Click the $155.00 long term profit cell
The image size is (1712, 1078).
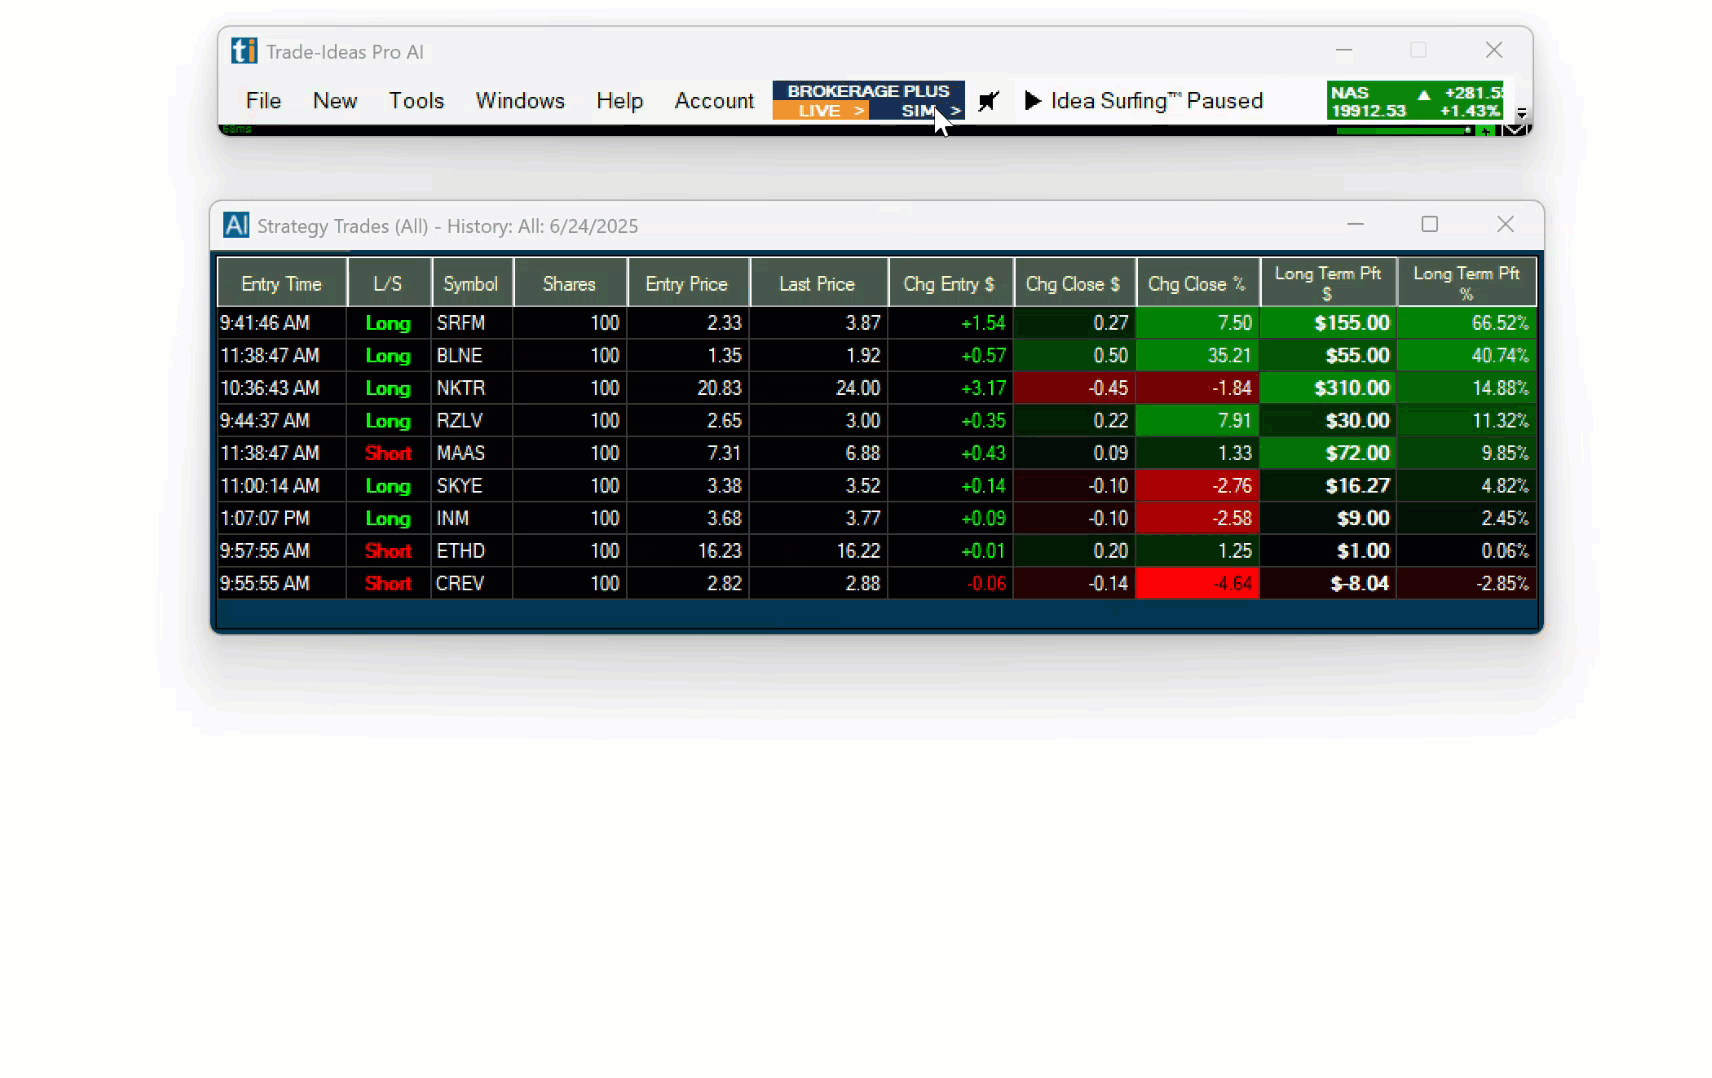(x=1328, y=323)
